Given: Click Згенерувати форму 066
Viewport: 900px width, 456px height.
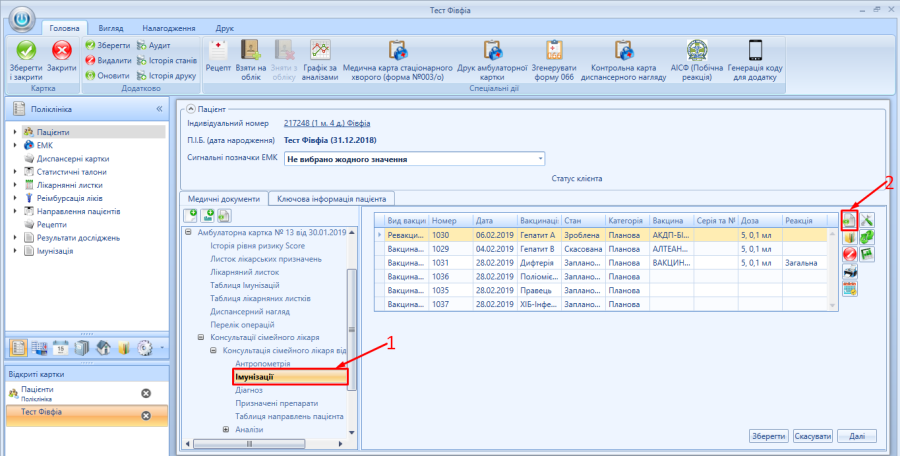Looking at the screenshot, I should click(x=554, y=51).
